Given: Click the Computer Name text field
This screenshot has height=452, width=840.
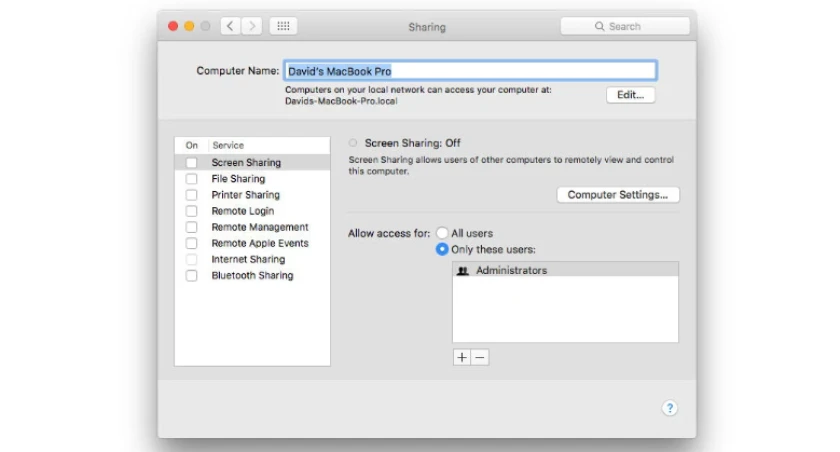Looking at the screenshot, I should [470, 71].
